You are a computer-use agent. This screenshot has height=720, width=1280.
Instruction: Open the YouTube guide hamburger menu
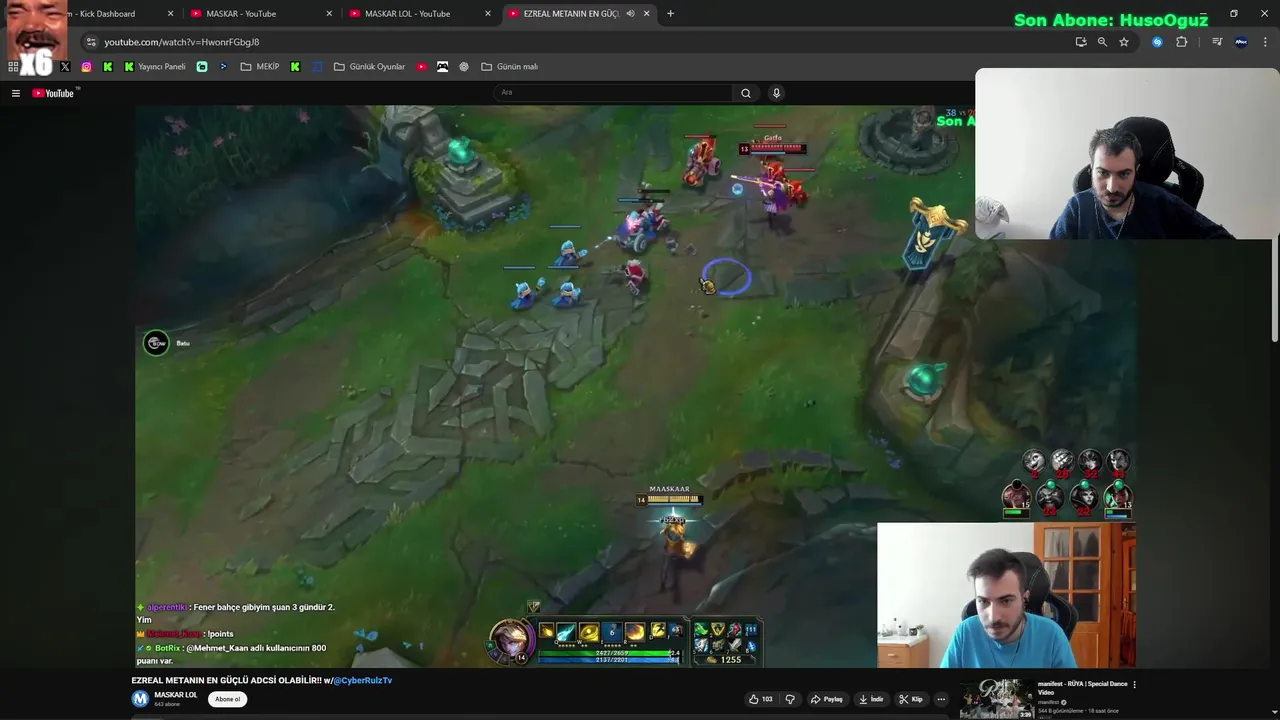click(16, 93)
